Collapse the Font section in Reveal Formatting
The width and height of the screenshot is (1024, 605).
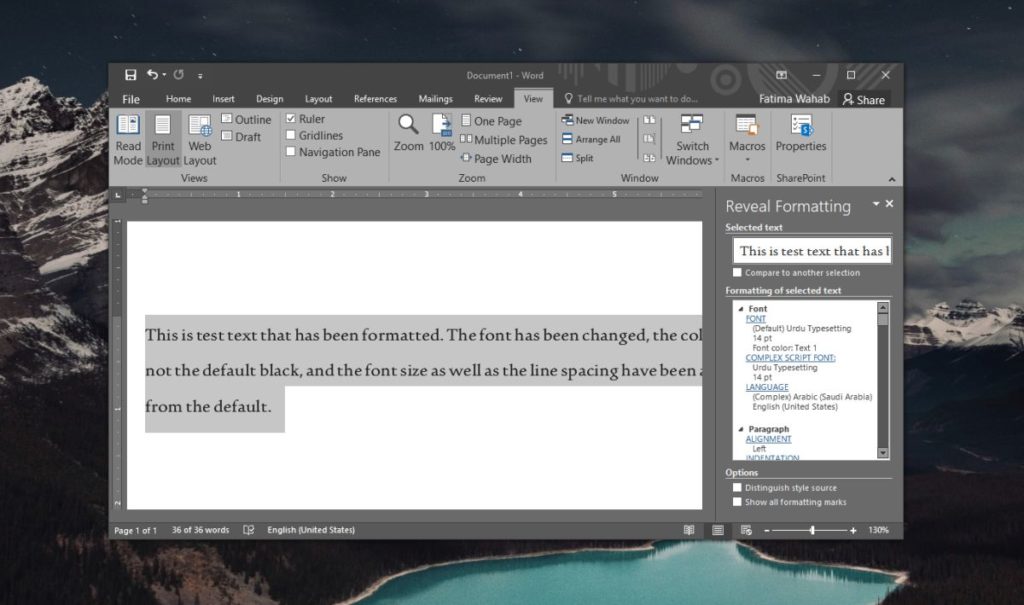click(x=742, y=308)
